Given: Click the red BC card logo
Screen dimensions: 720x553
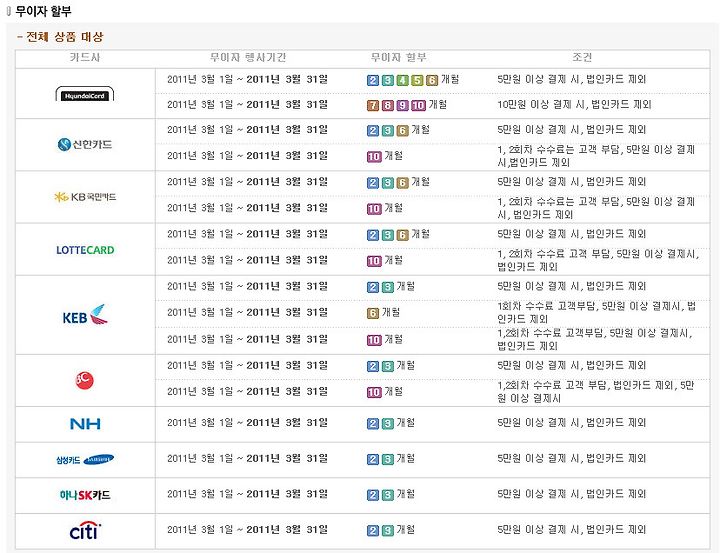Looking at the screenshot, I should coord(84,380).
